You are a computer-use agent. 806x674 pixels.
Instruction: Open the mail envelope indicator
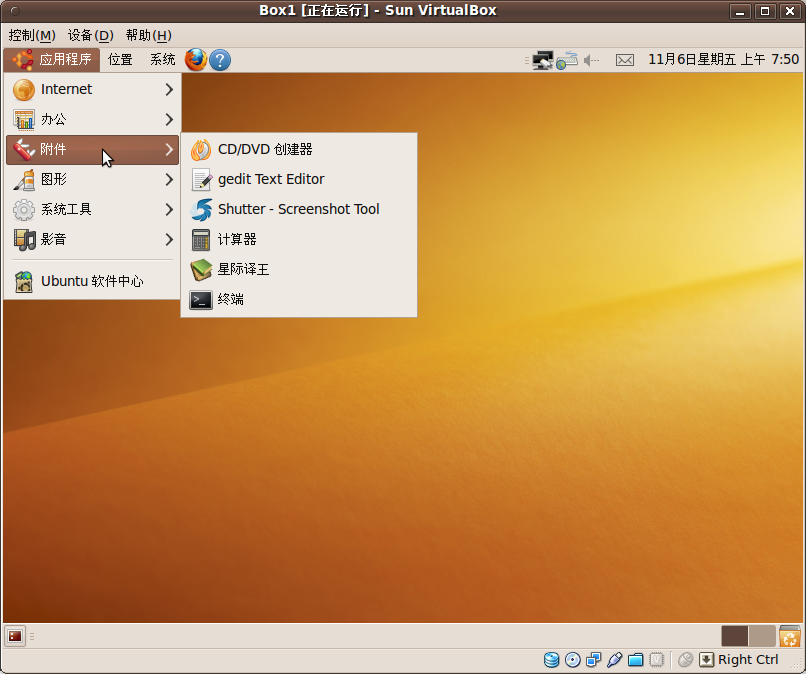(625, 60)
